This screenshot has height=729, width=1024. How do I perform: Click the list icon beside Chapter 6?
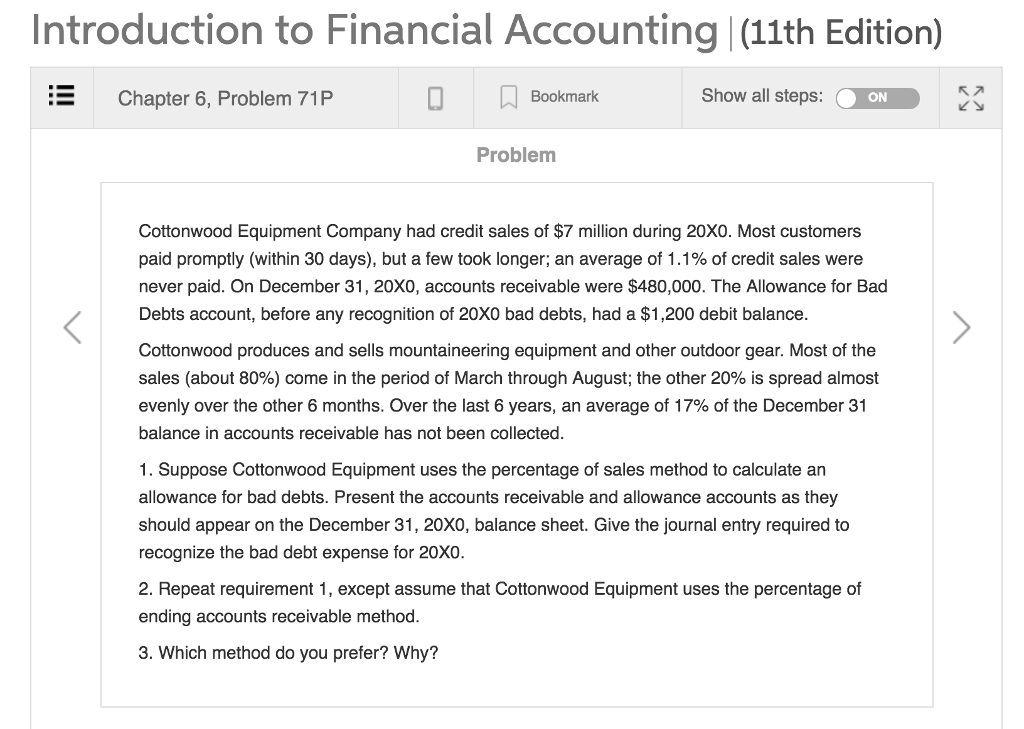(61, 96)
